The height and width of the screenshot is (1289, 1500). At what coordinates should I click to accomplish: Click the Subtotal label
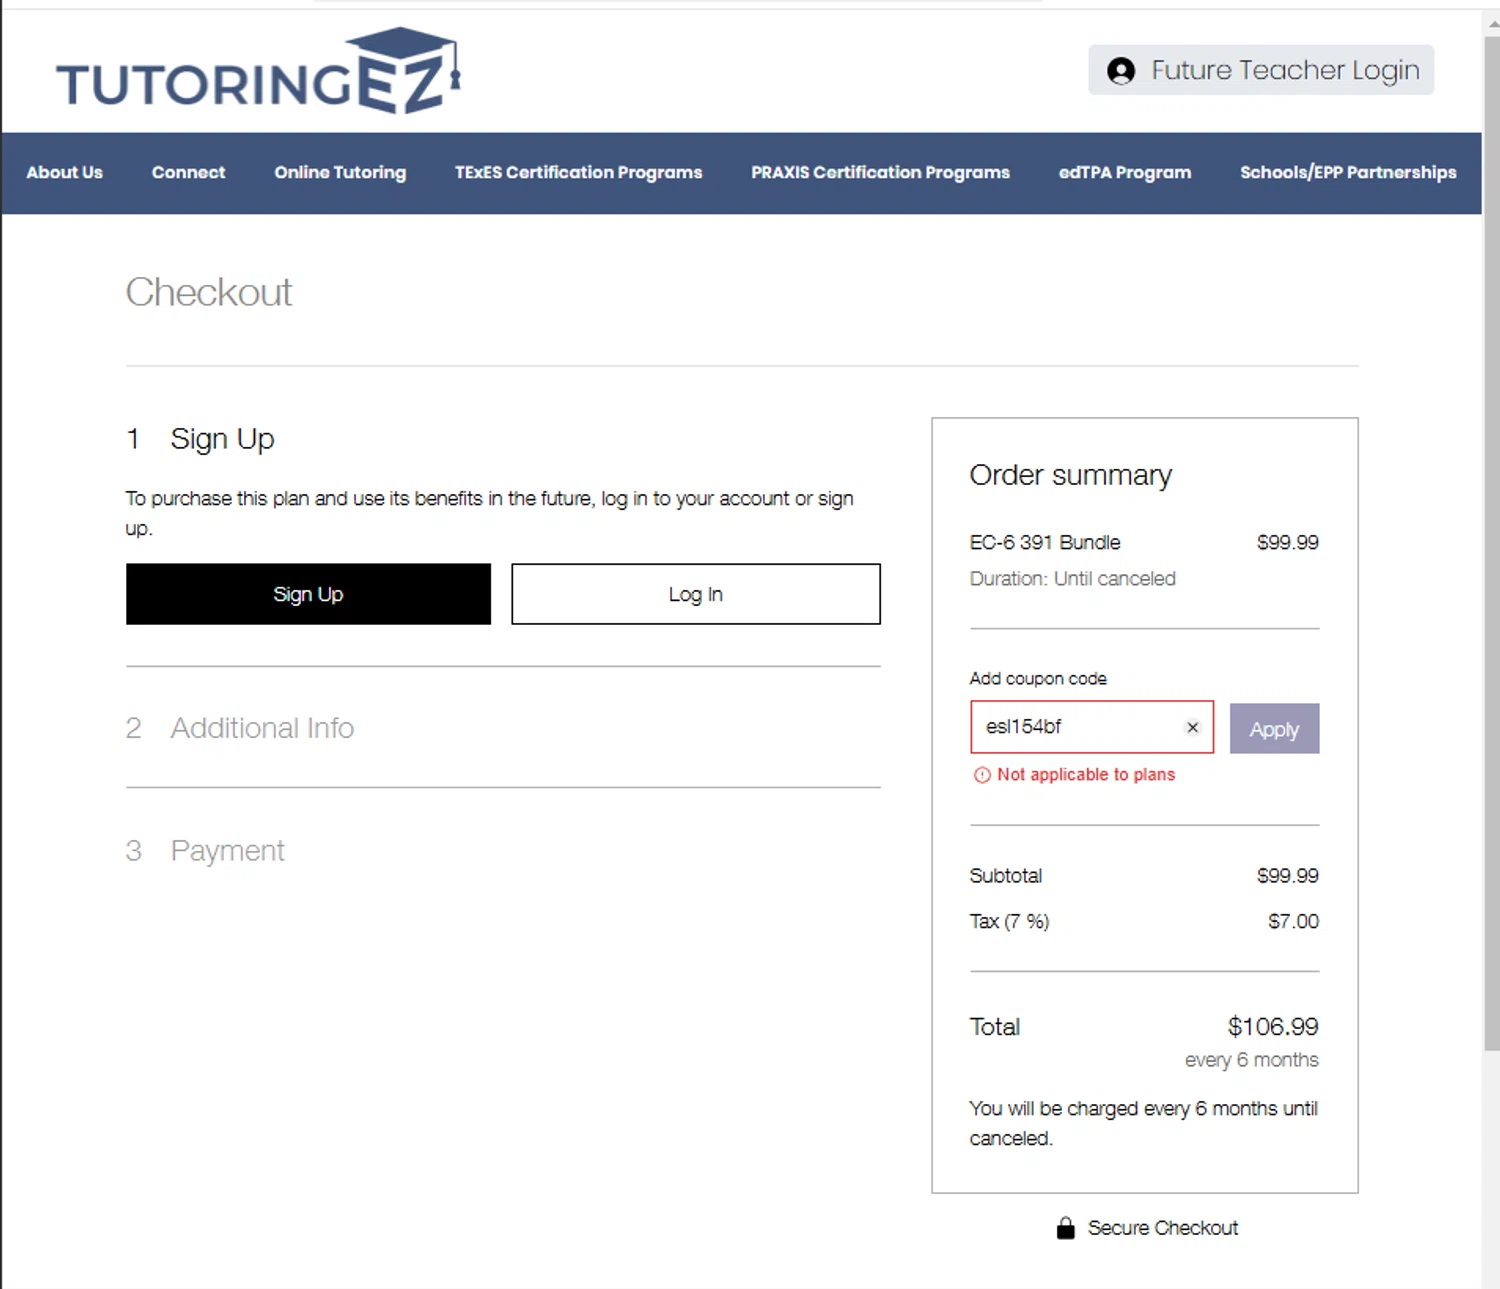[1005, 876]
